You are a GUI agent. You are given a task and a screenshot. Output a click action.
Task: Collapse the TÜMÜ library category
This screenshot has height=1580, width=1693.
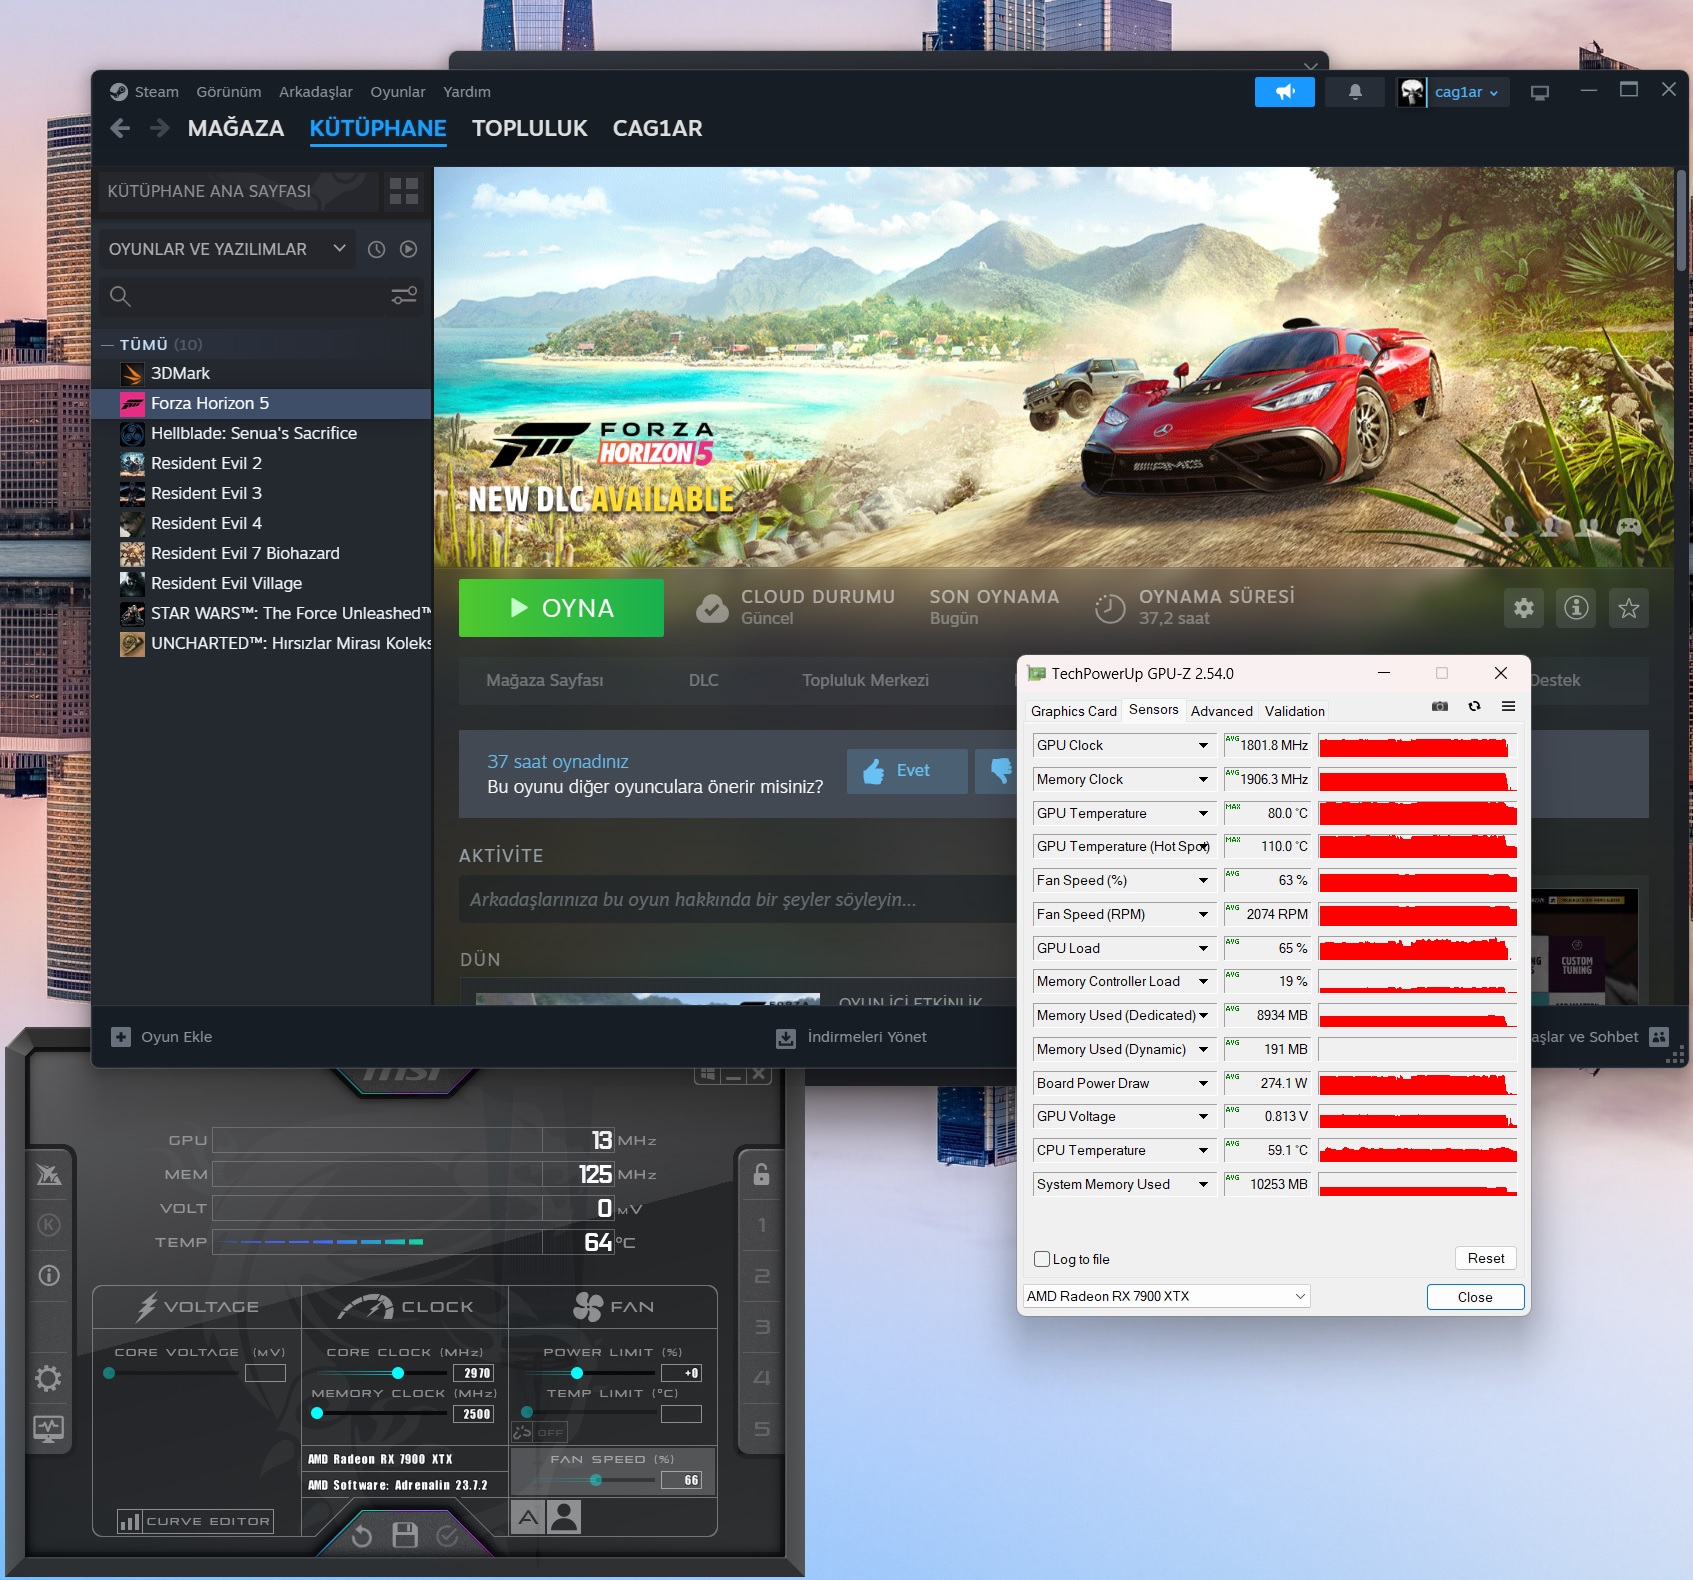(x=108, y=344)
